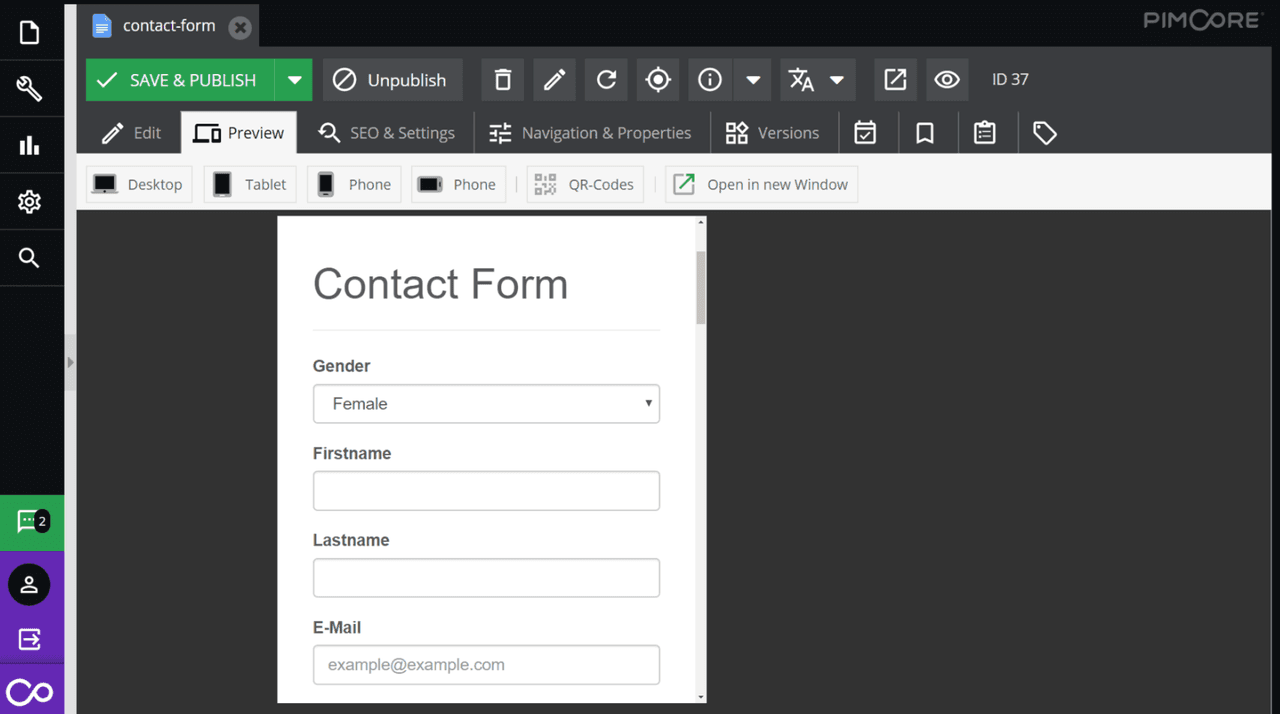Close the contact-form tab
This screenshot has height=714, width=1280.
[240, 28]
